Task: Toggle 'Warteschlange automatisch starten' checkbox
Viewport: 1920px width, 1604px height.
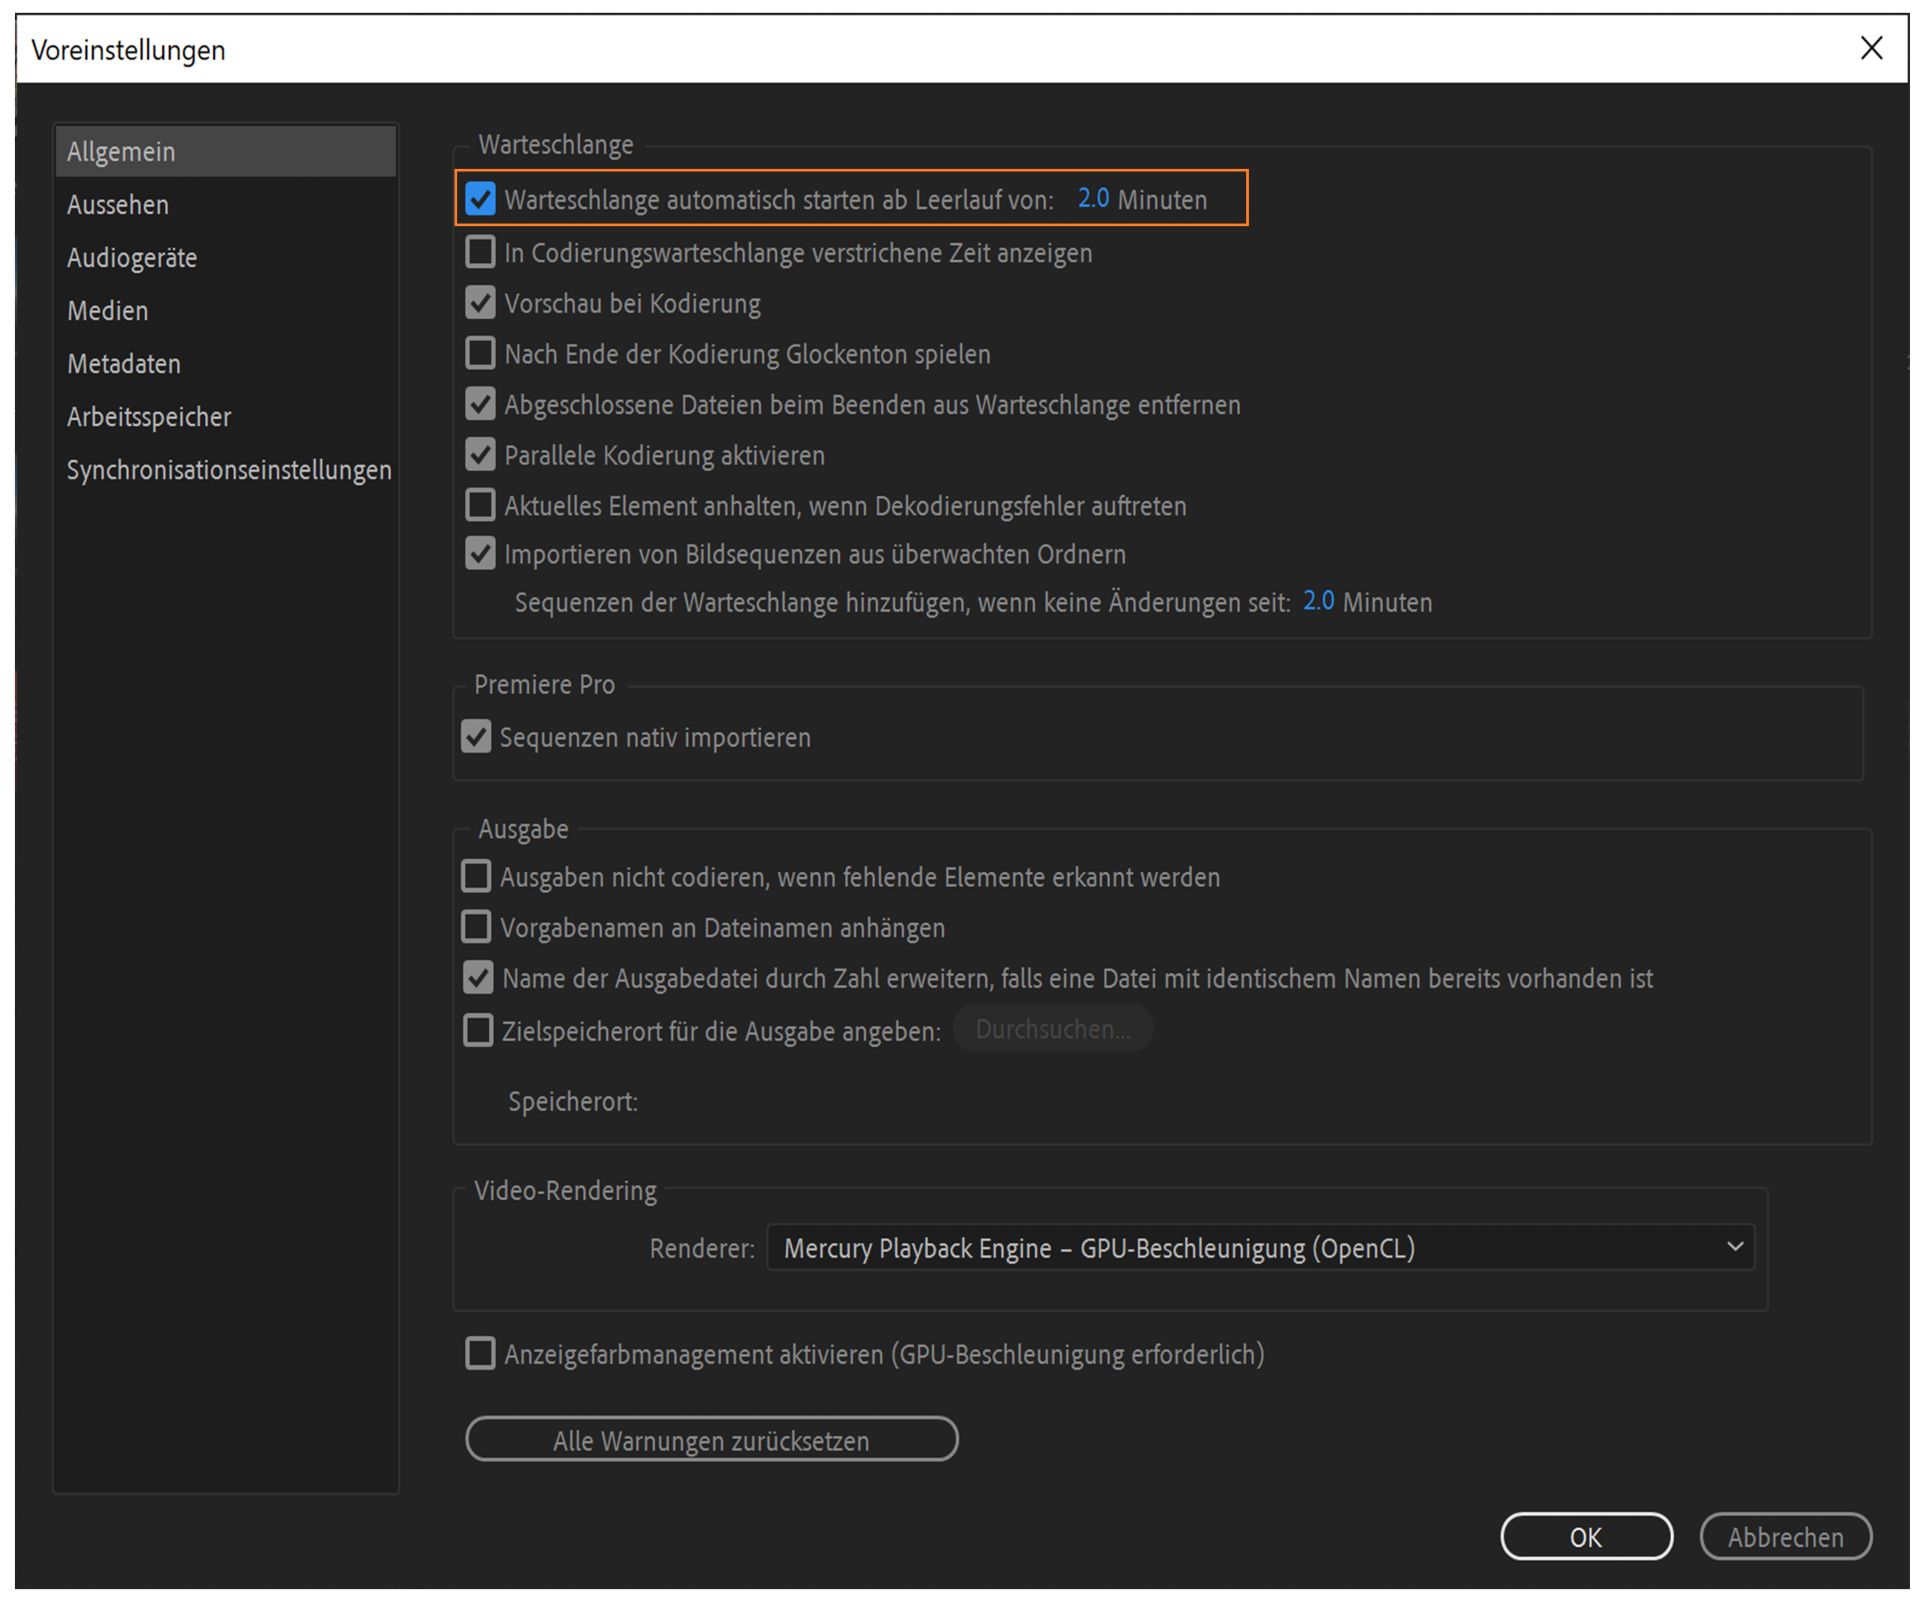Action: [x=480, y=199]
